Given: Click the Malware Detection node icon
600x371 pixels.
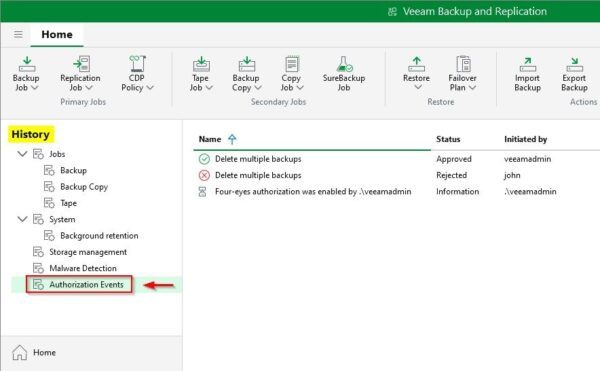Looking at the screenshot, I should point(38,268).
